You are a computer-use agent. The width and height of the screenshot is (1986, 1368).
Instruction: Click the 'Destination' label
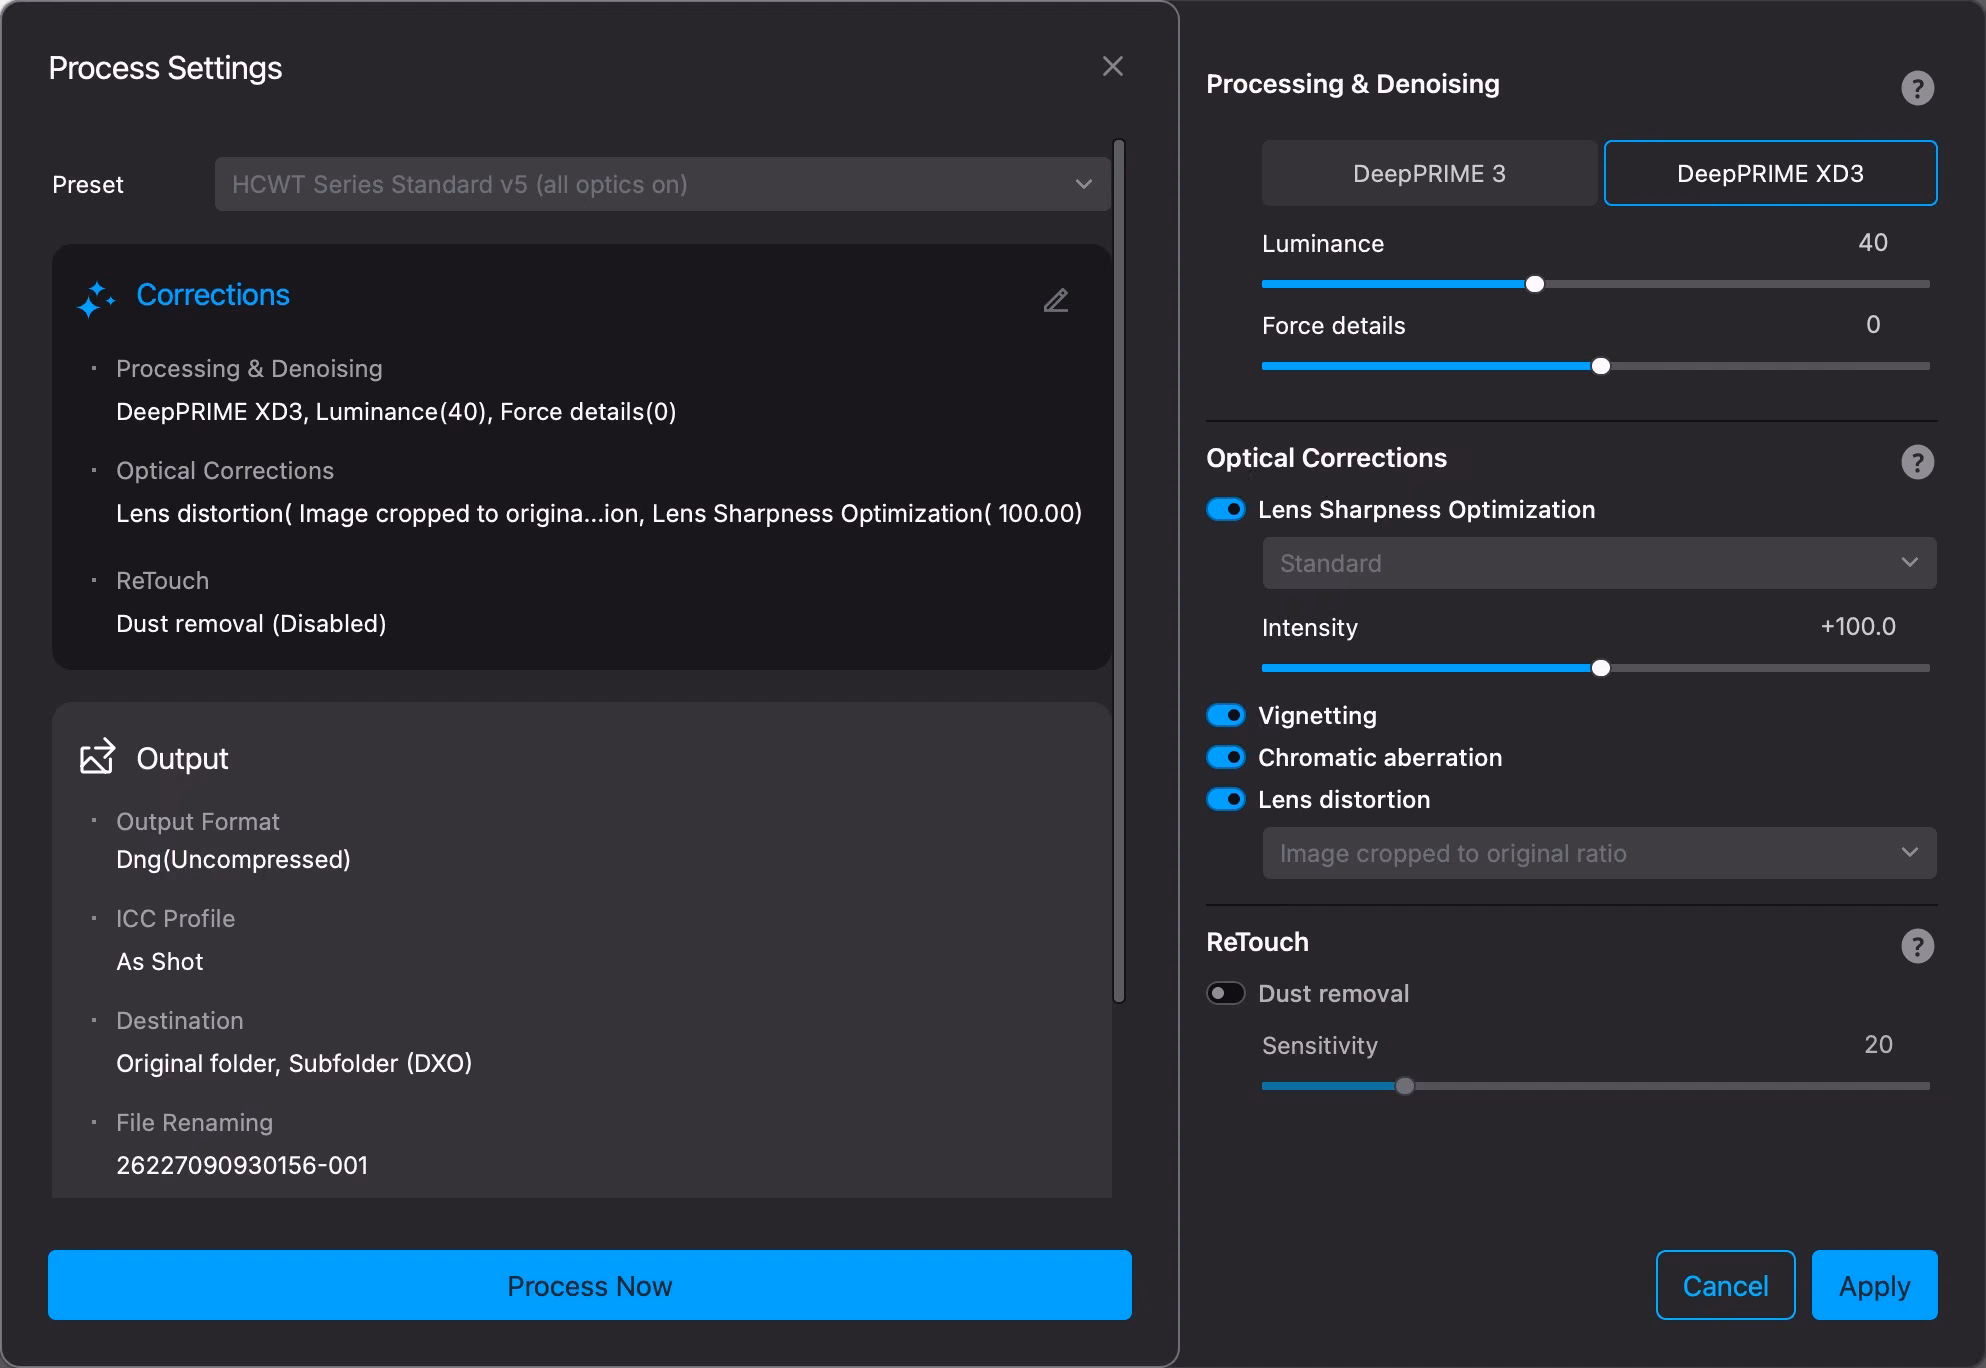[x=180, y=1021]
